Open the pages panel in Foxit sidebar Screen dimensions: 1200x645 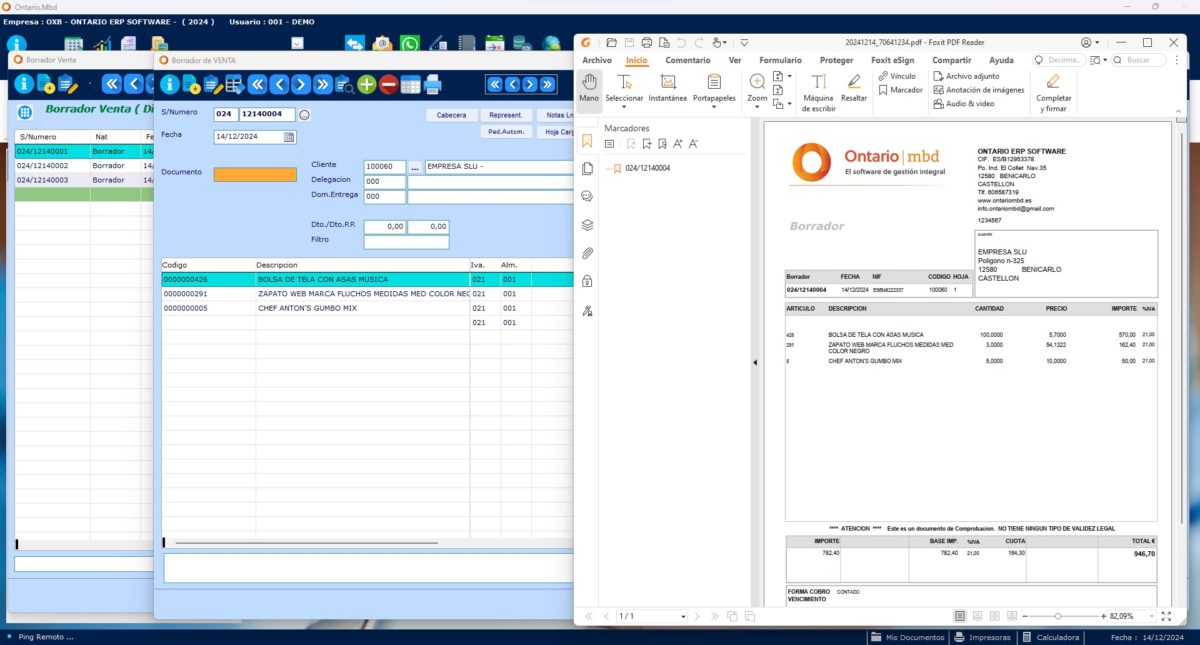click(x=587, y=169)
